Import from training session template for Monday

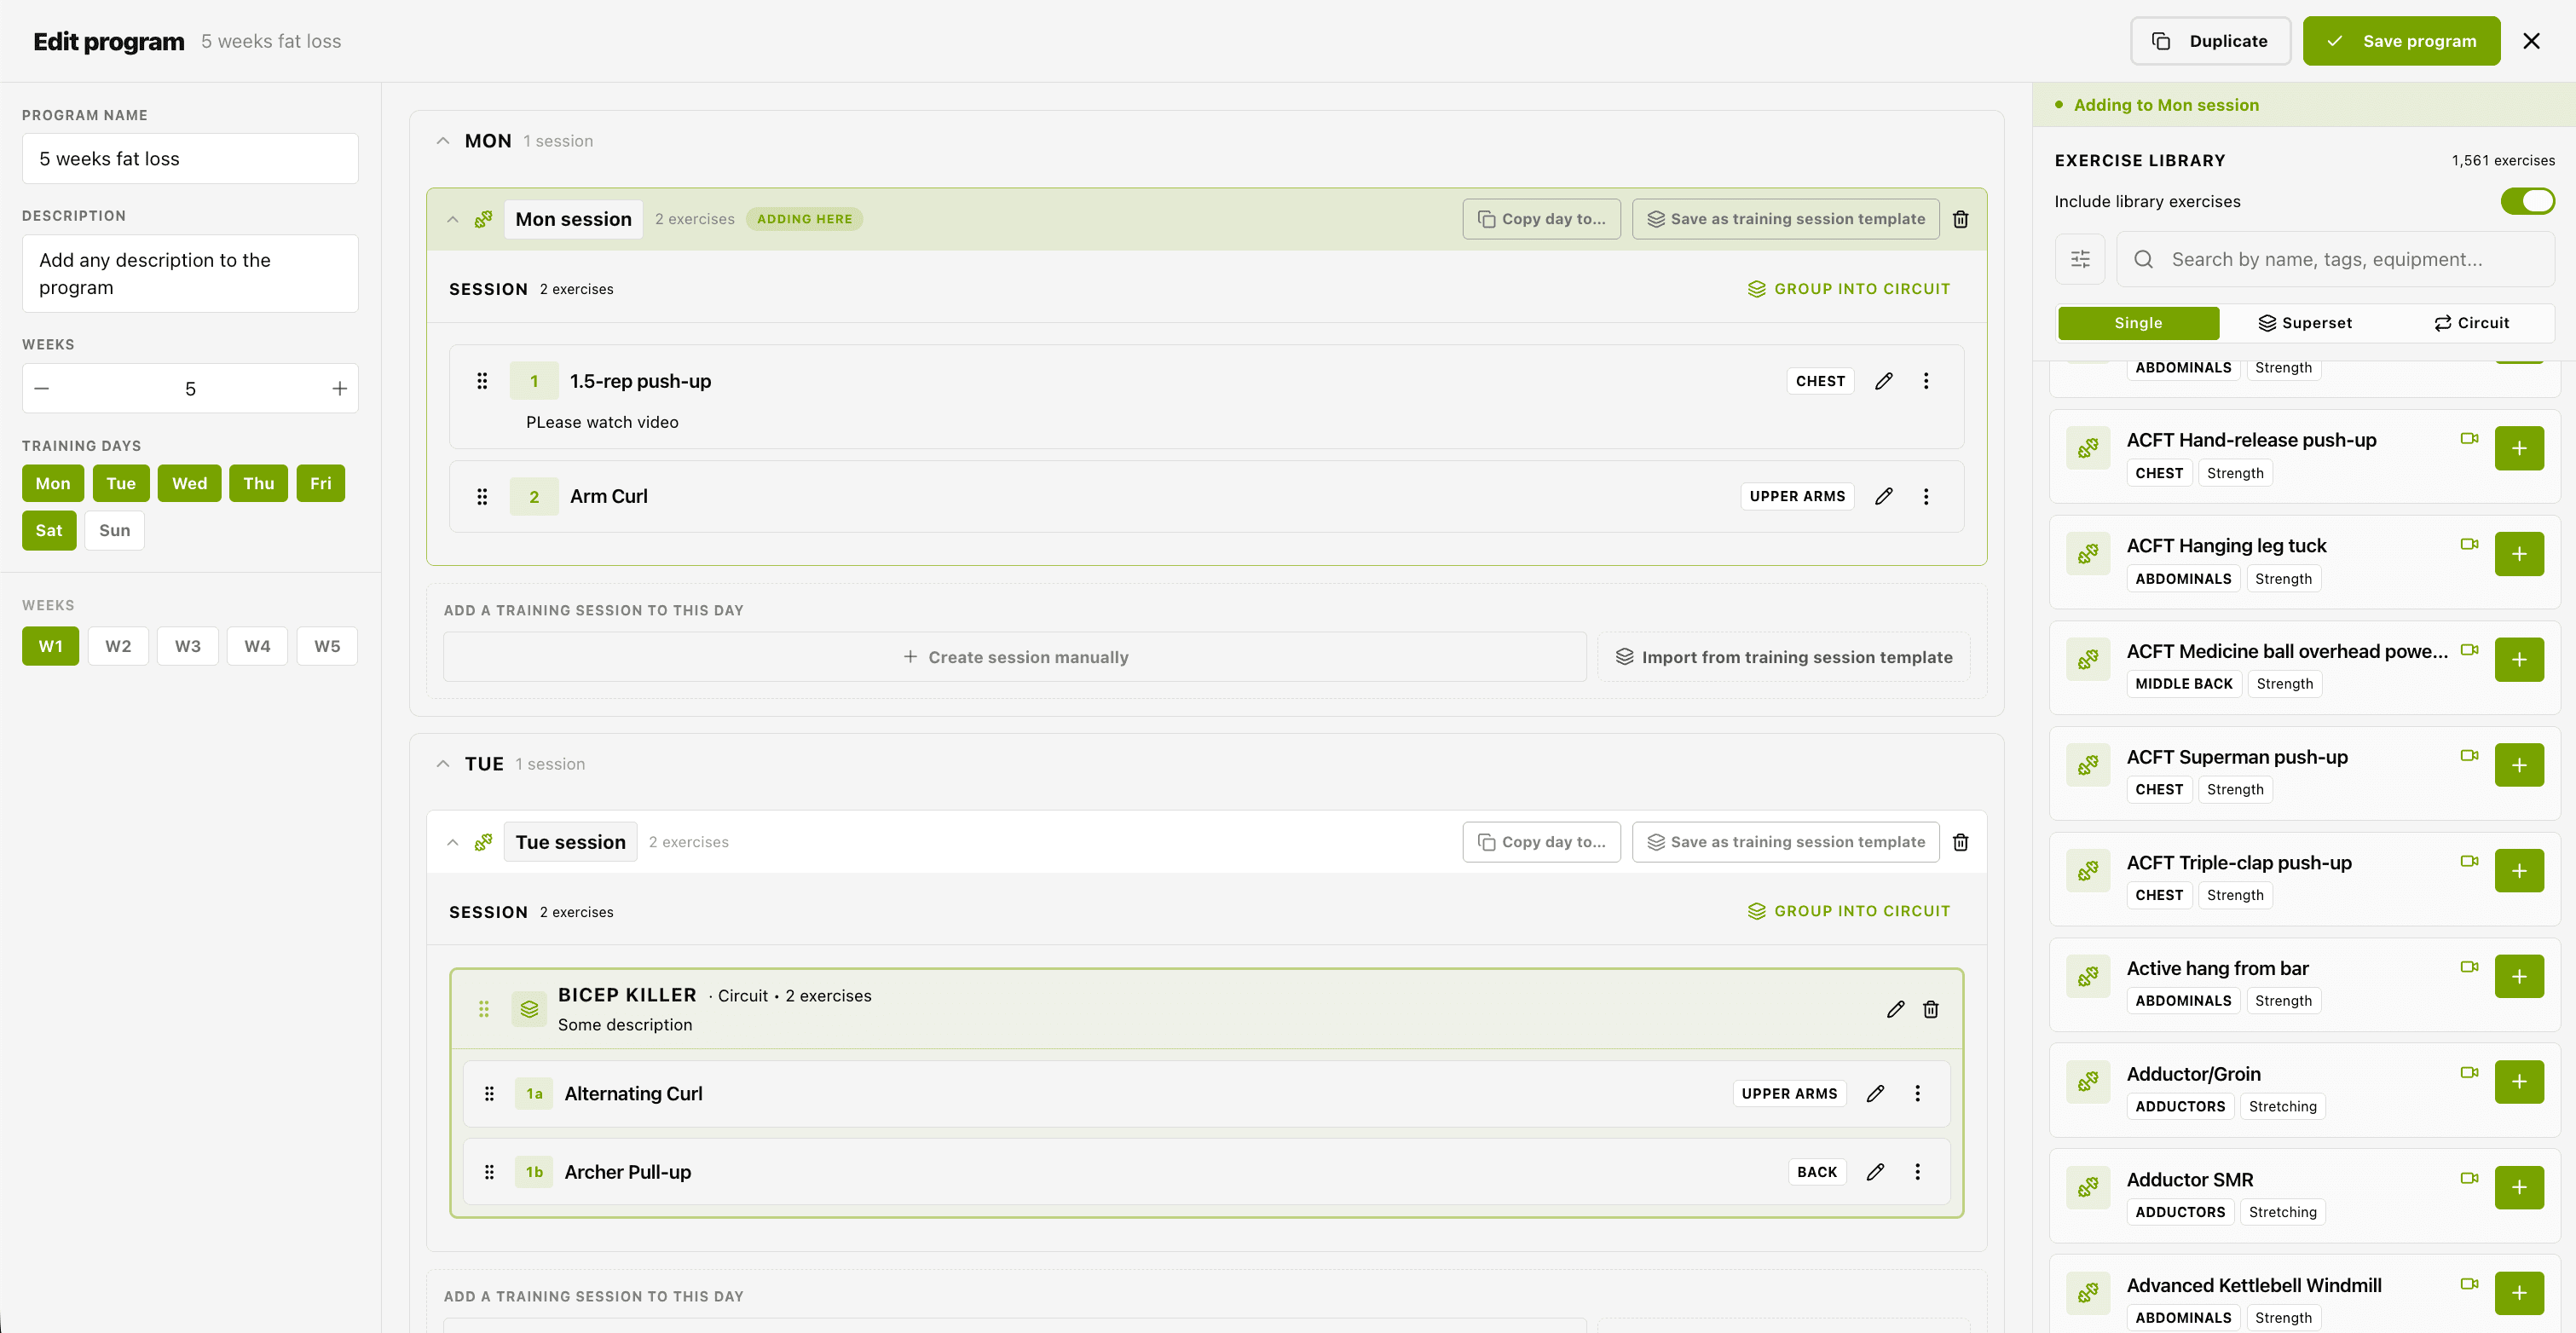[x=1783, y=657]
